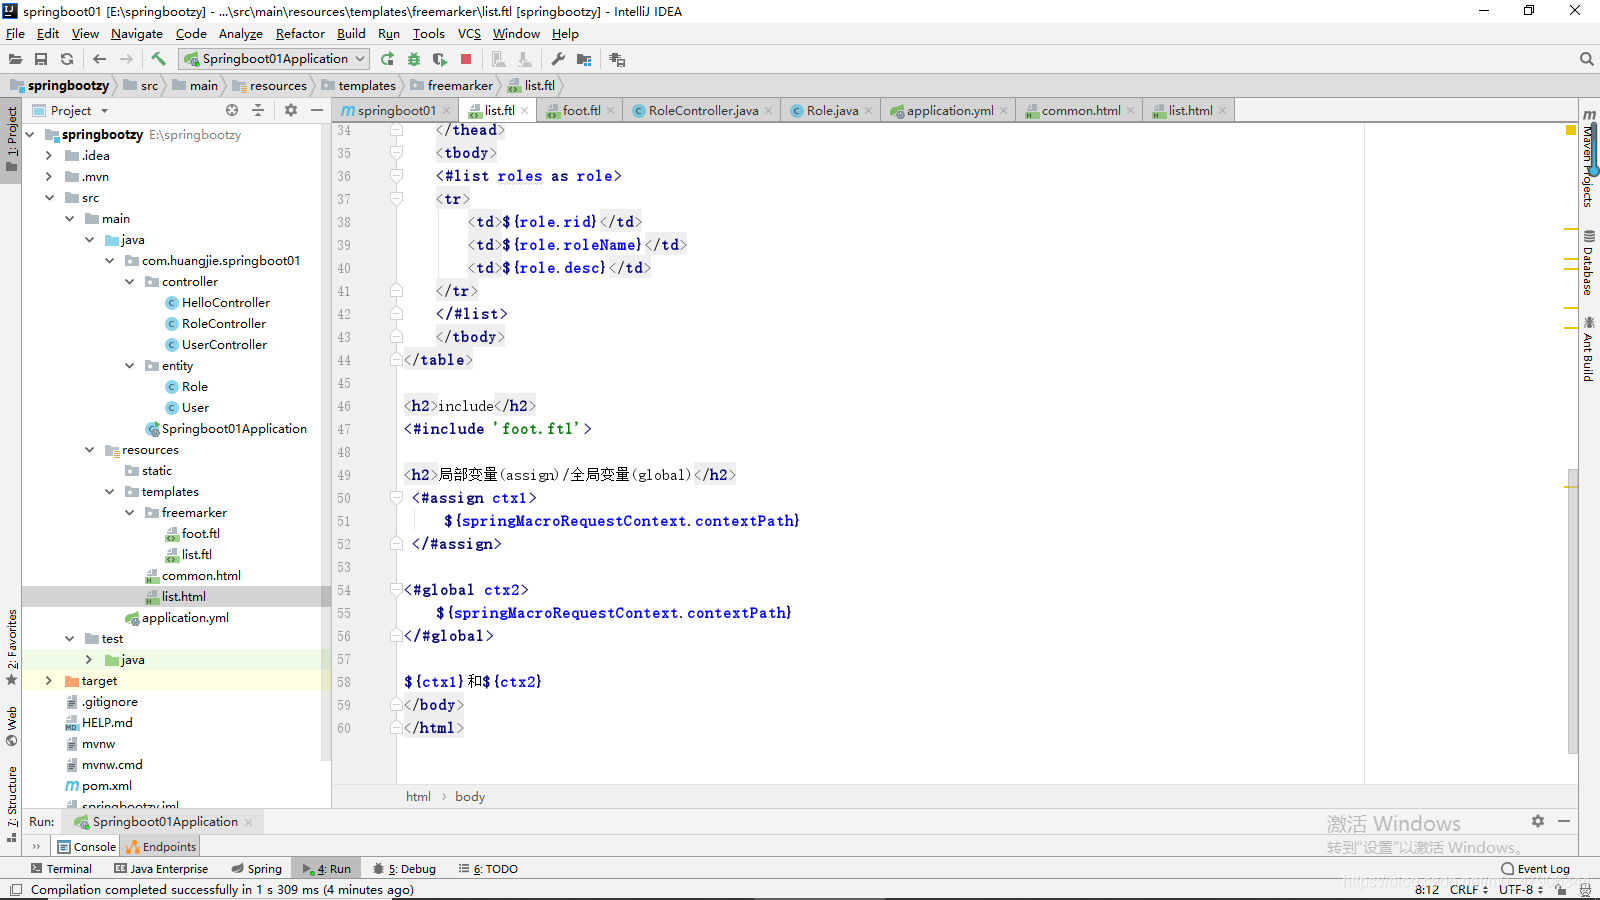This screenshot has height=900, width=1600.
Task: Open the Project panel gear settings
Action: pos(291,110)
